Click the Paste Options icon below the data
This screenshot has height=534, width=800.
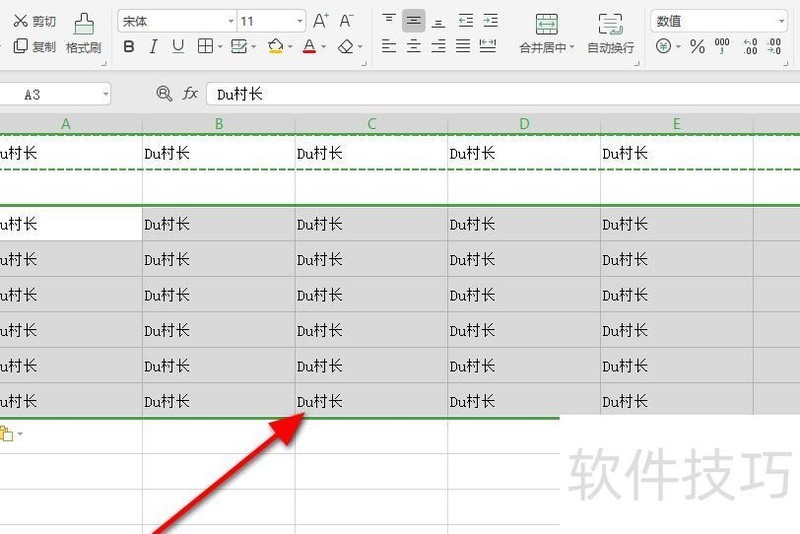6,434
